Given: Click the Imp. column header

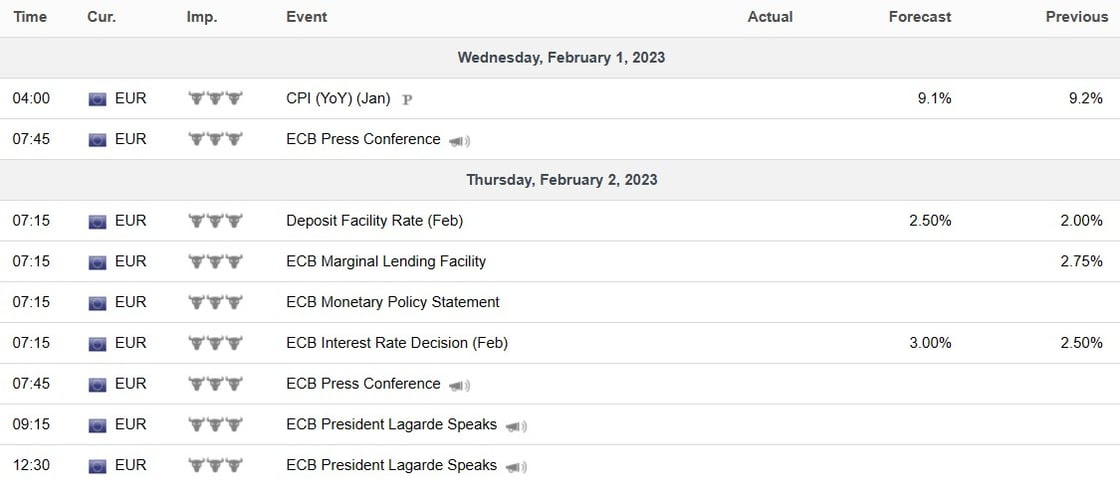Looking at the screenshot, I should pyautogui.click(x=201, y=17).
